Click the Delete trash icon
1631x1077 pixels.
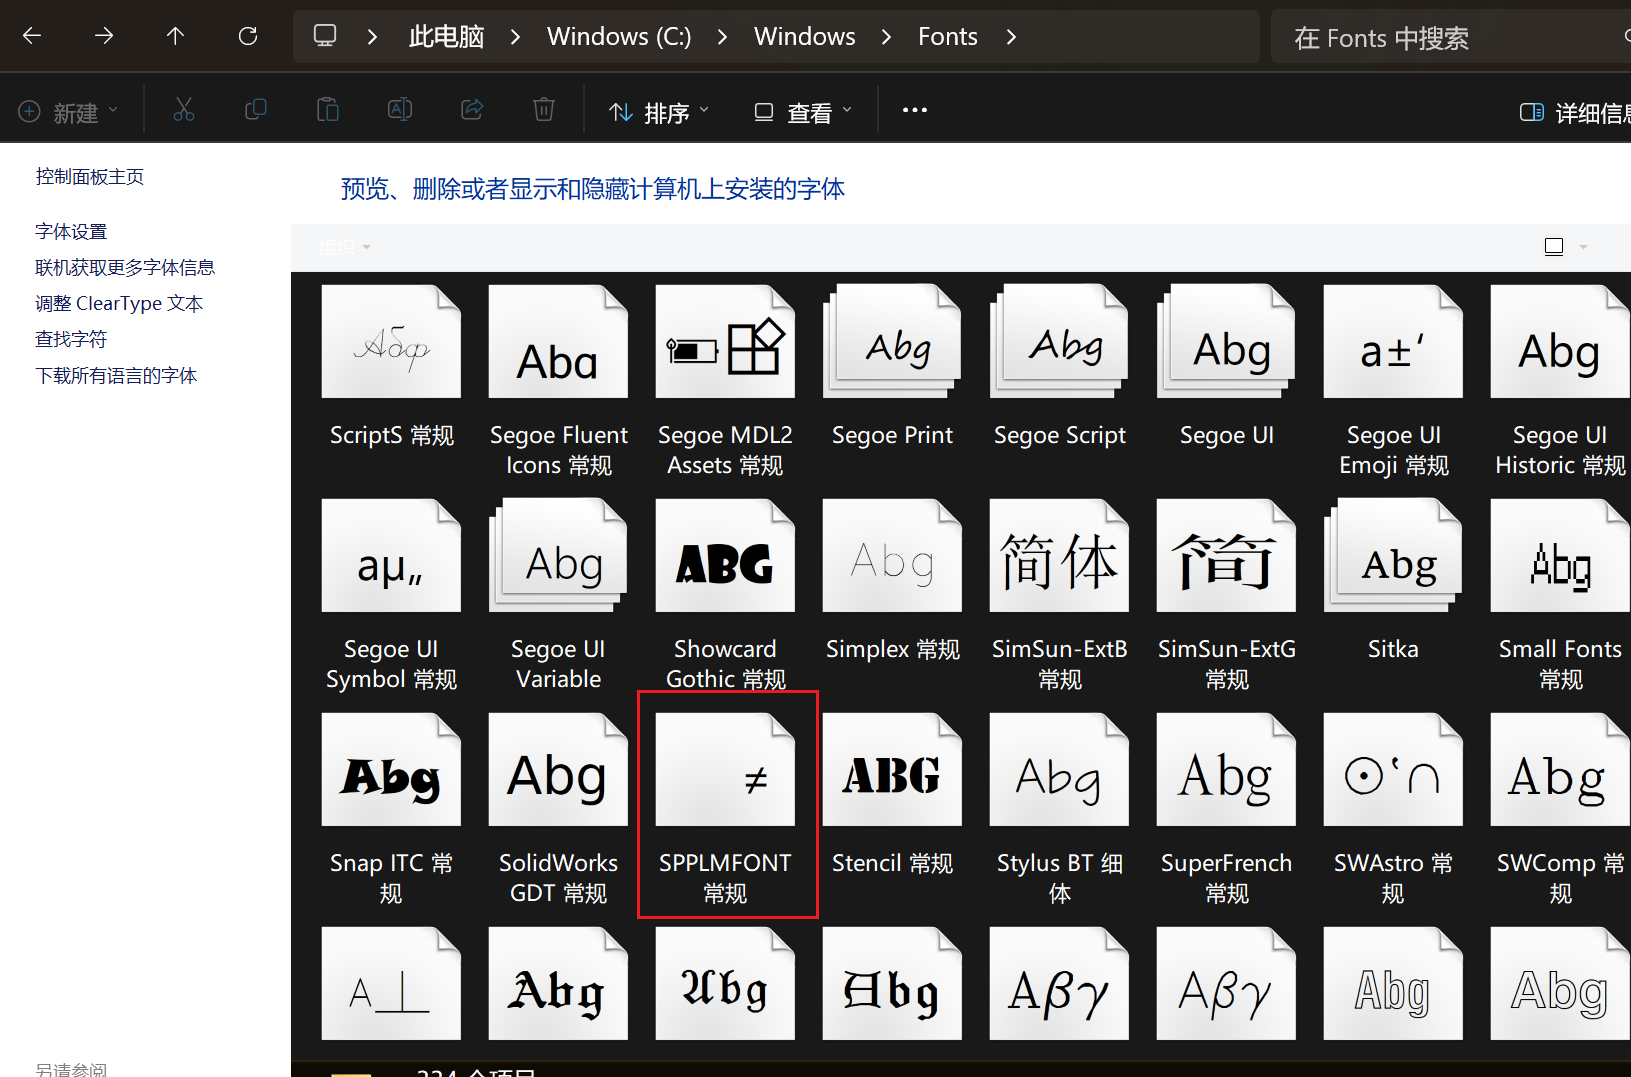point(544,110)
